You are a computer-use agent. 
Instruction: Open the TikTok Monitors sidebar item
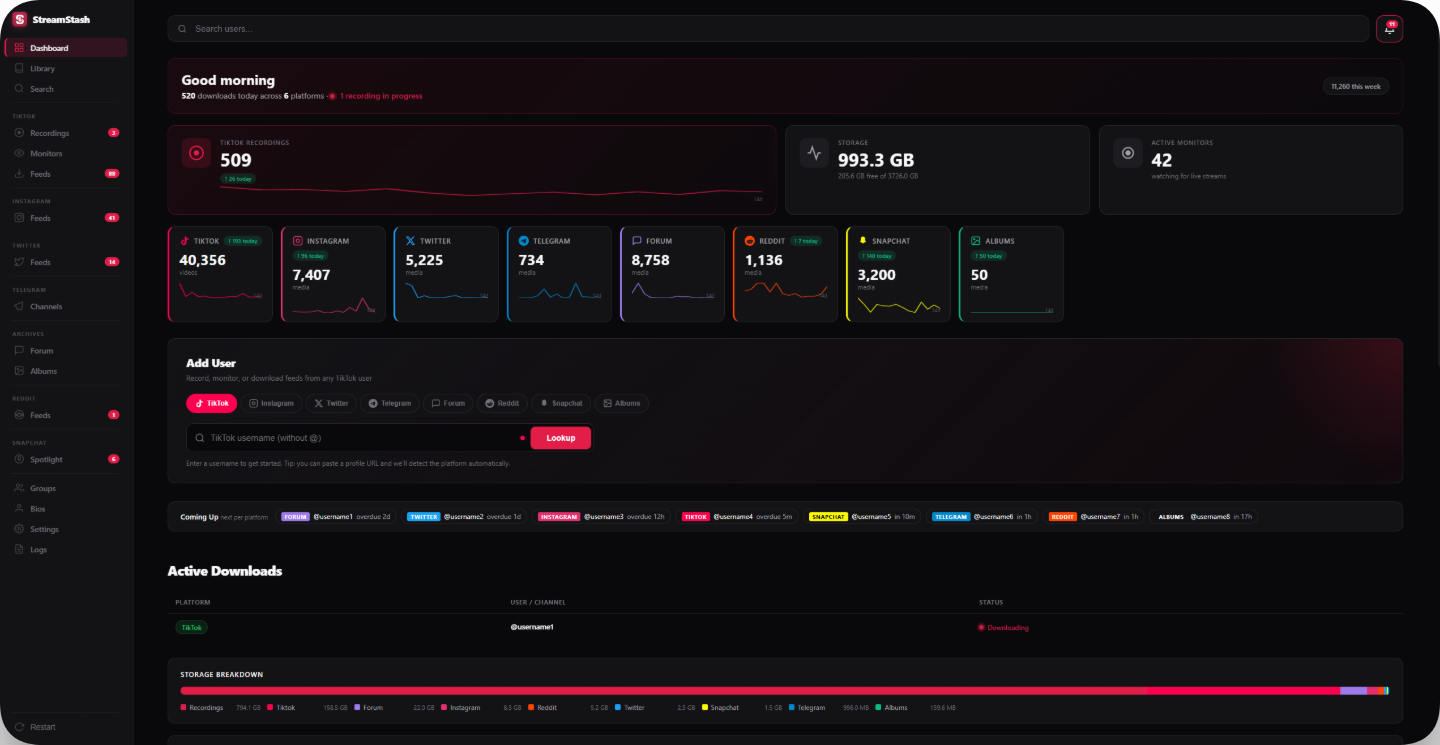(46, 154)
